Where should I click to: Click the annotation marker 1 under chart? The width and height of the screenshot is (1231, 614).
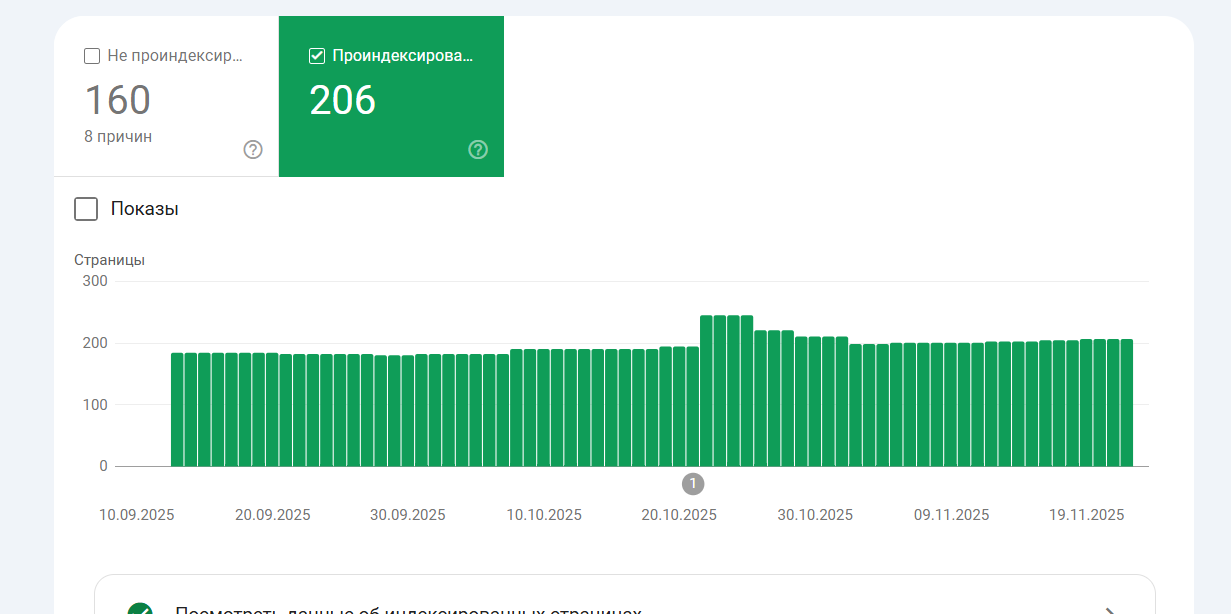click(693, 484)
